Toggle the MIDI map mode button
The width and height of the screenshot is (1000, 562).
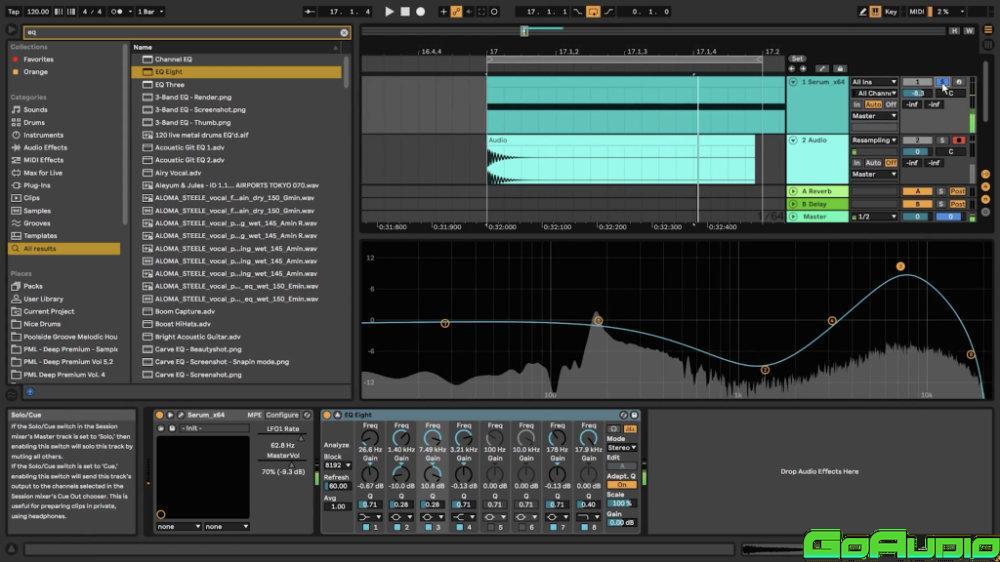(x=916, y=11)
